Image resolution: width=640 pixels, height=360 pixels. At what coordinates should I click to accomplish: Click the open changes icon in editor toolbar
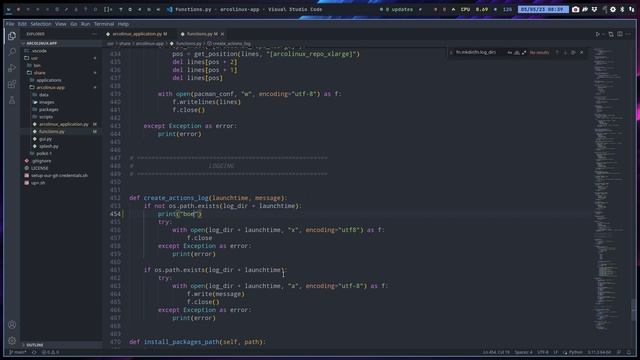click(x=611, y=34)
